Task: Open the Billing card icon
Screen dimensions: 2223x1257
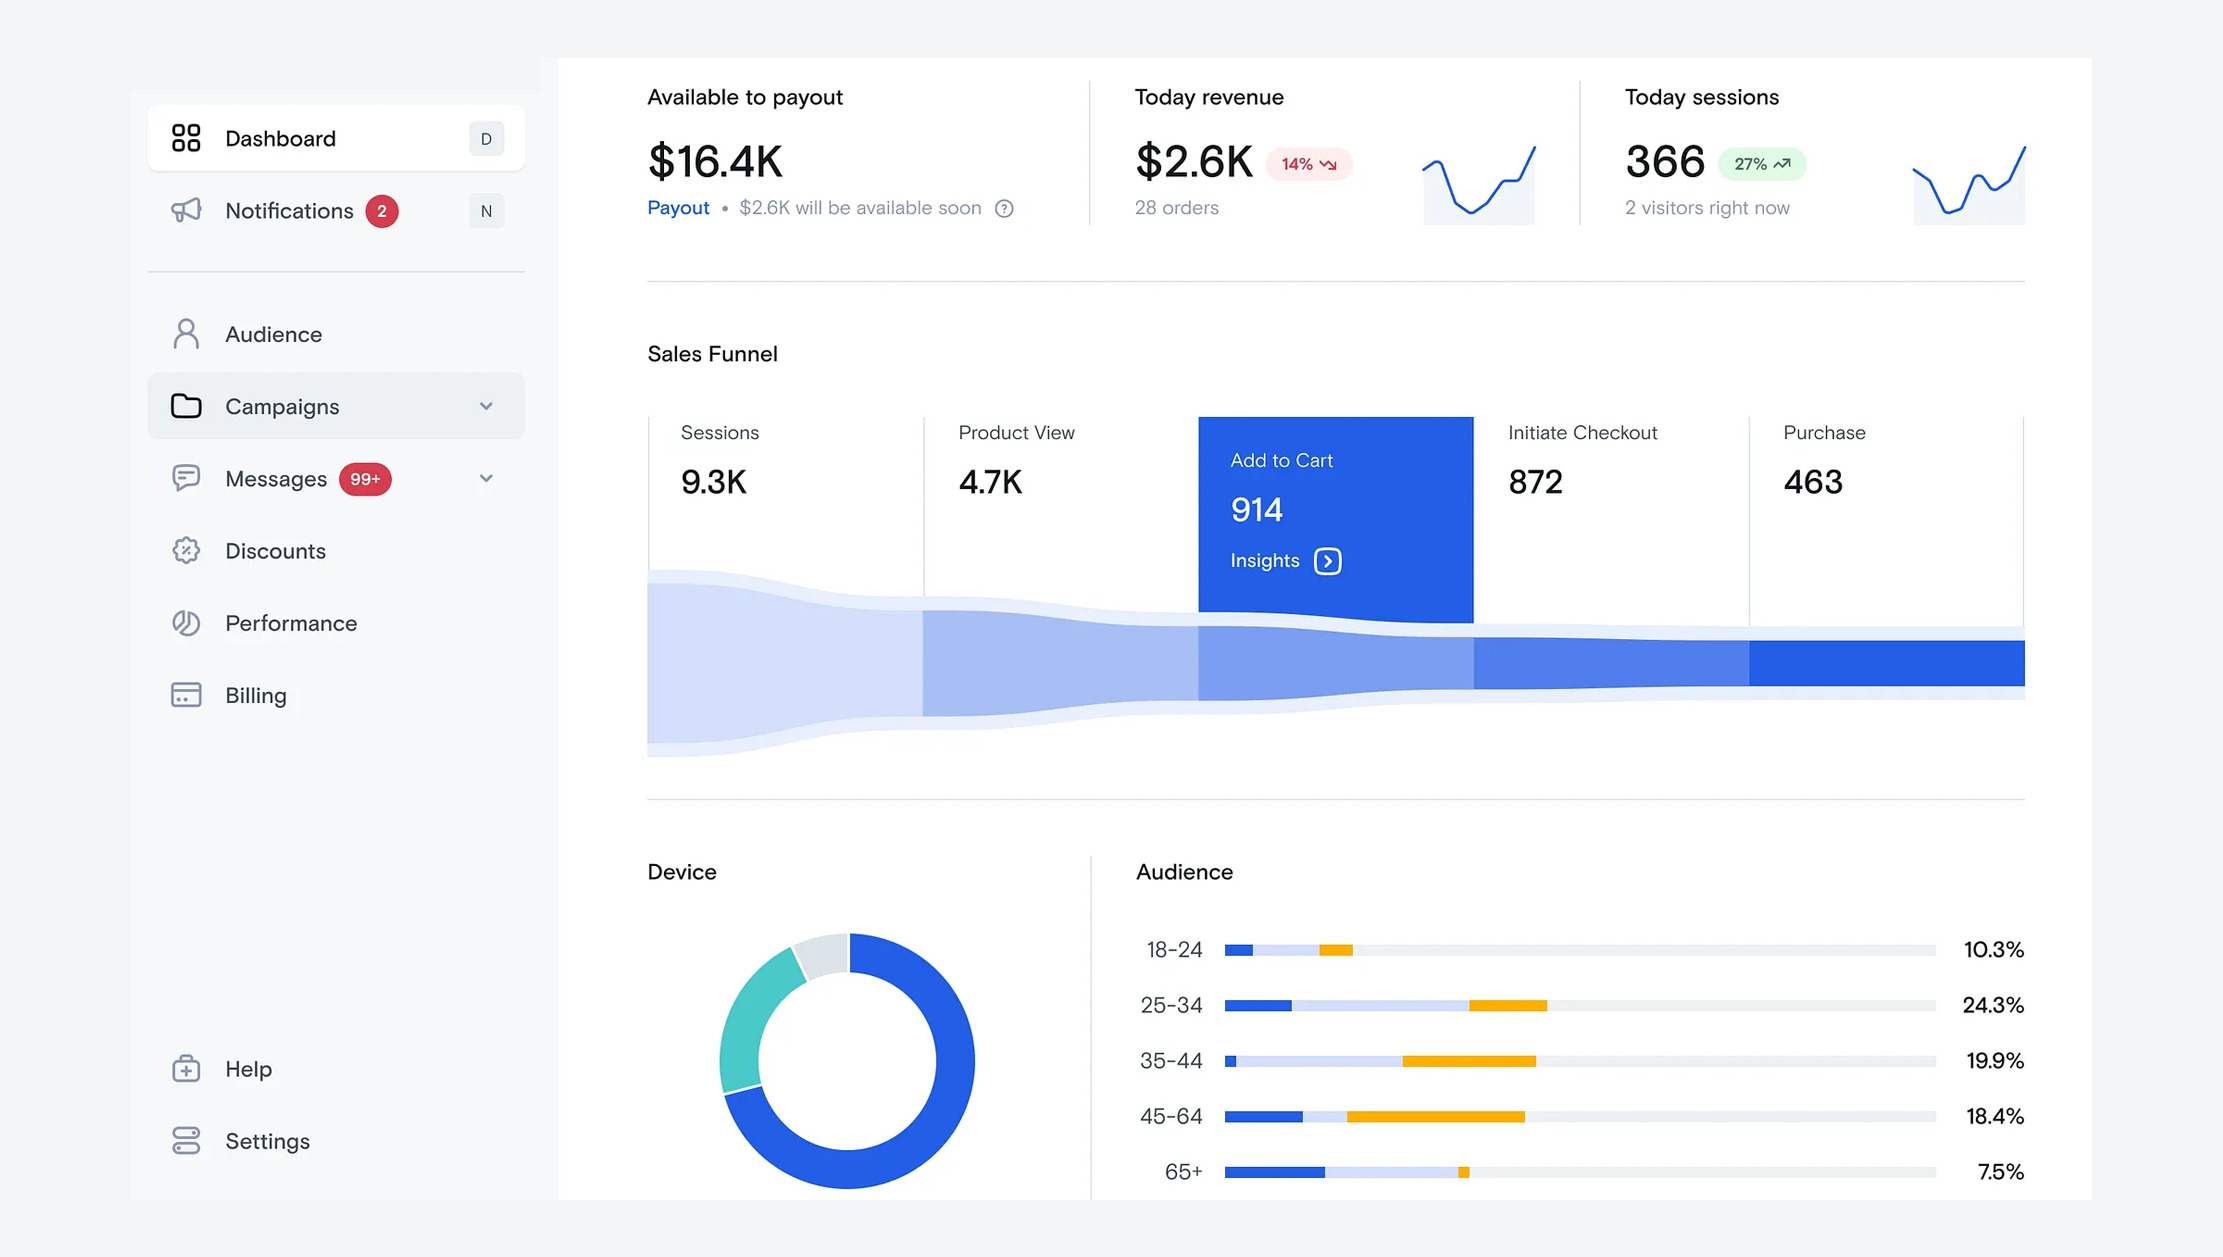Action: (187, 694)
